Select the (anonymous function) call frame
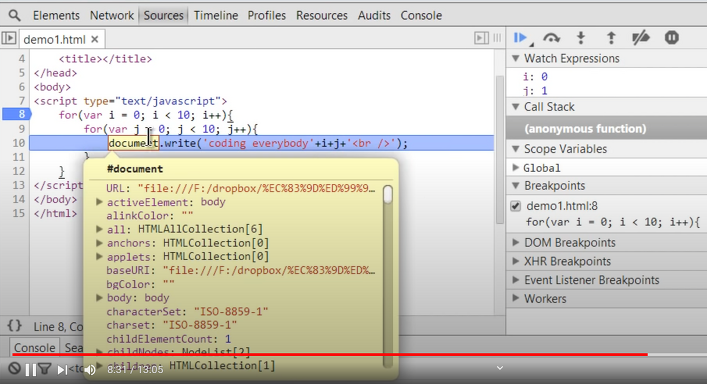 click(606, 129)
